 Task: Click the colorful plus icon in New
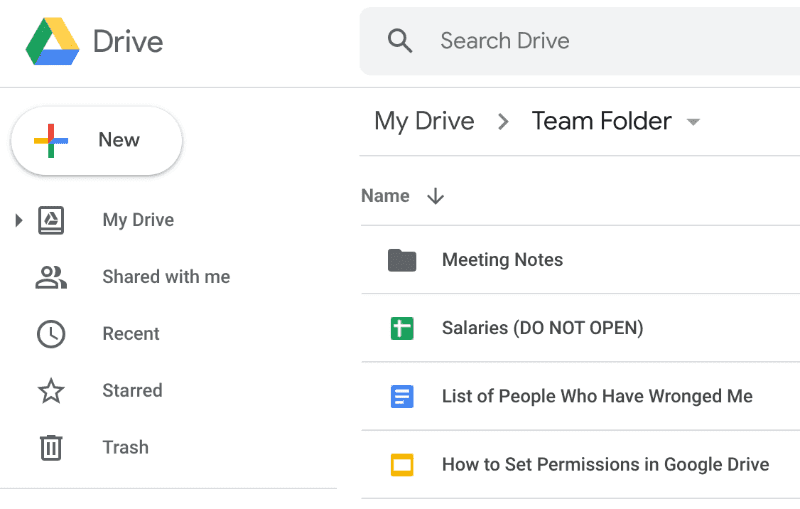coord(51,140)
